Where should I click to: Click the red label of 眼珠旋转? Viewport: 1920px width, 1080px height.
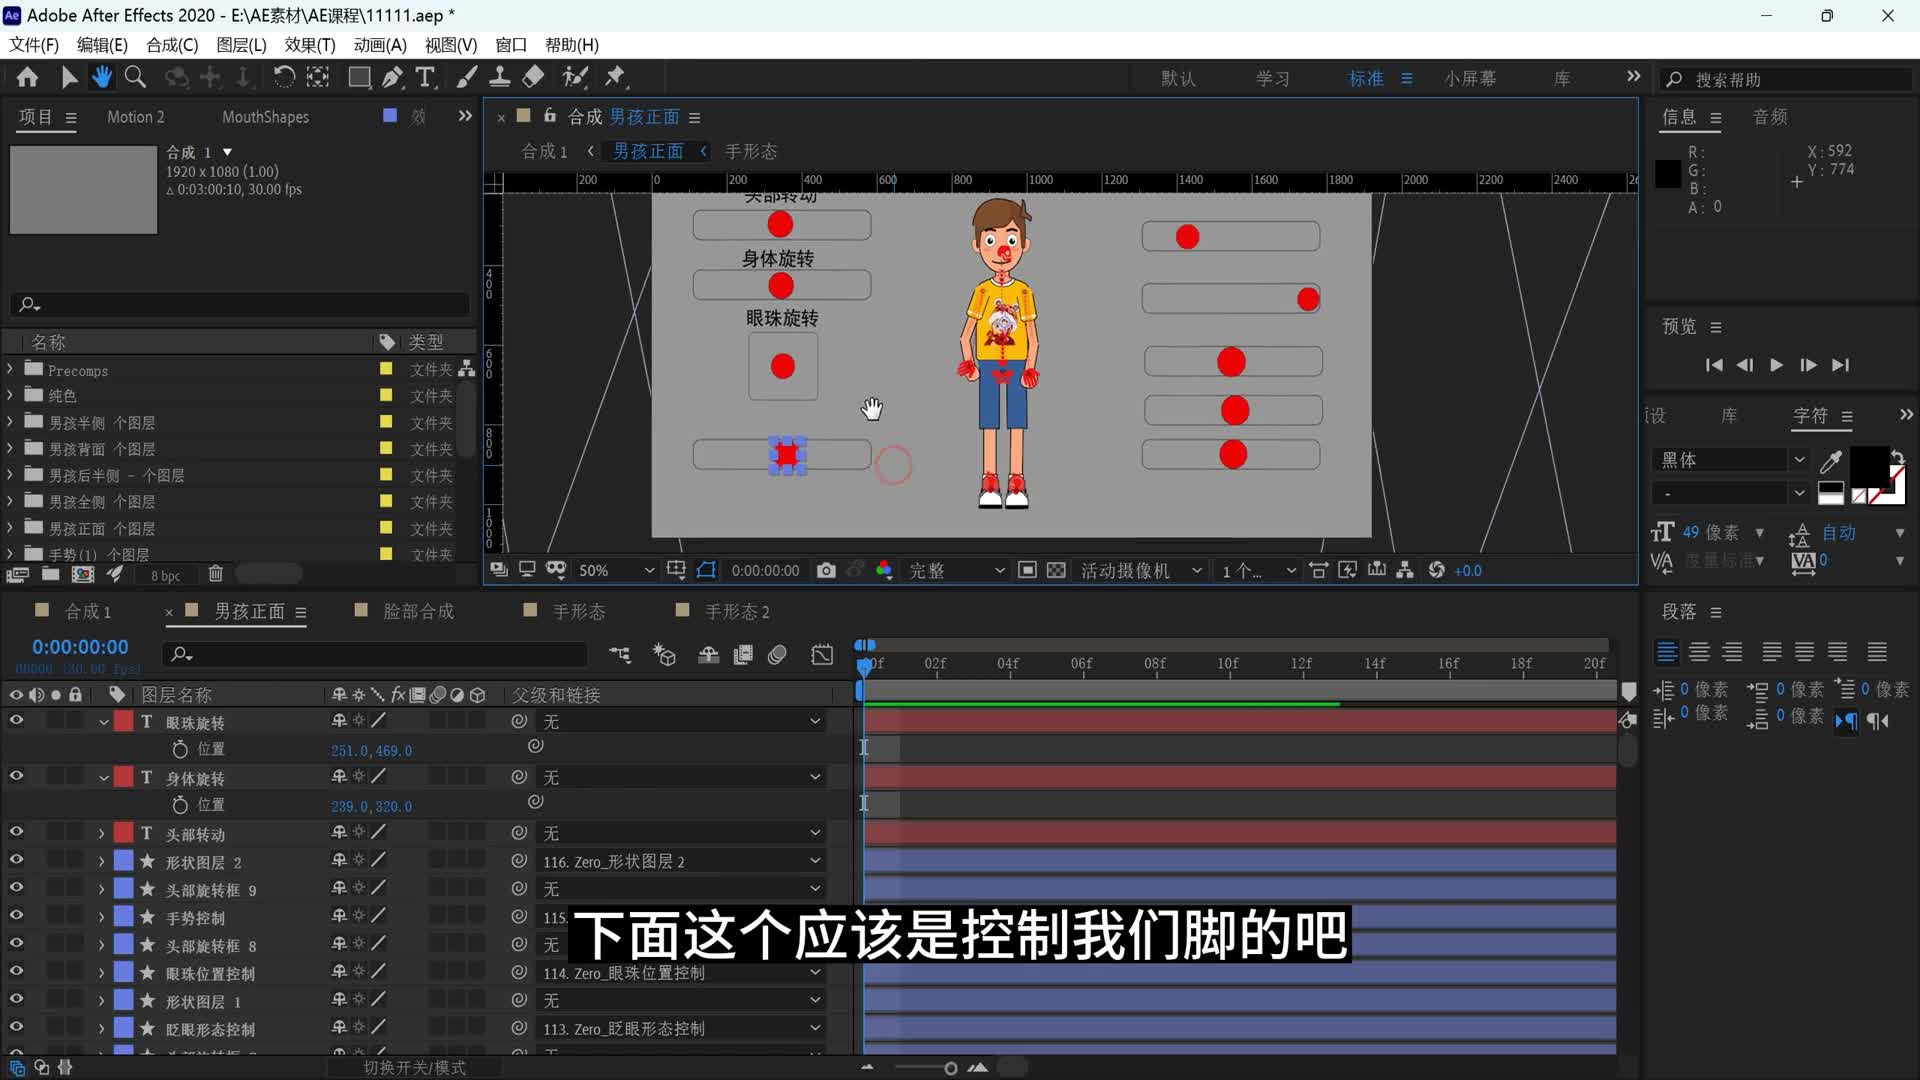124,721
